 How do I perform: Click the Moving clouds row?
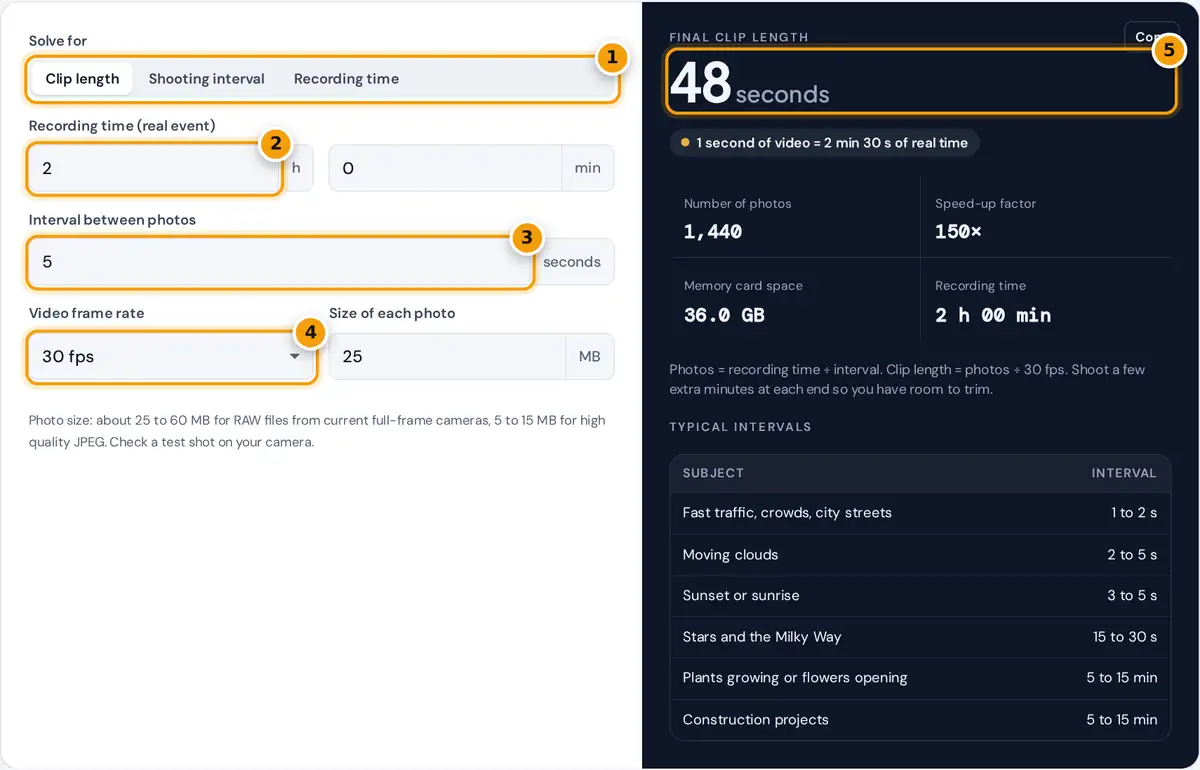(920, 555)
